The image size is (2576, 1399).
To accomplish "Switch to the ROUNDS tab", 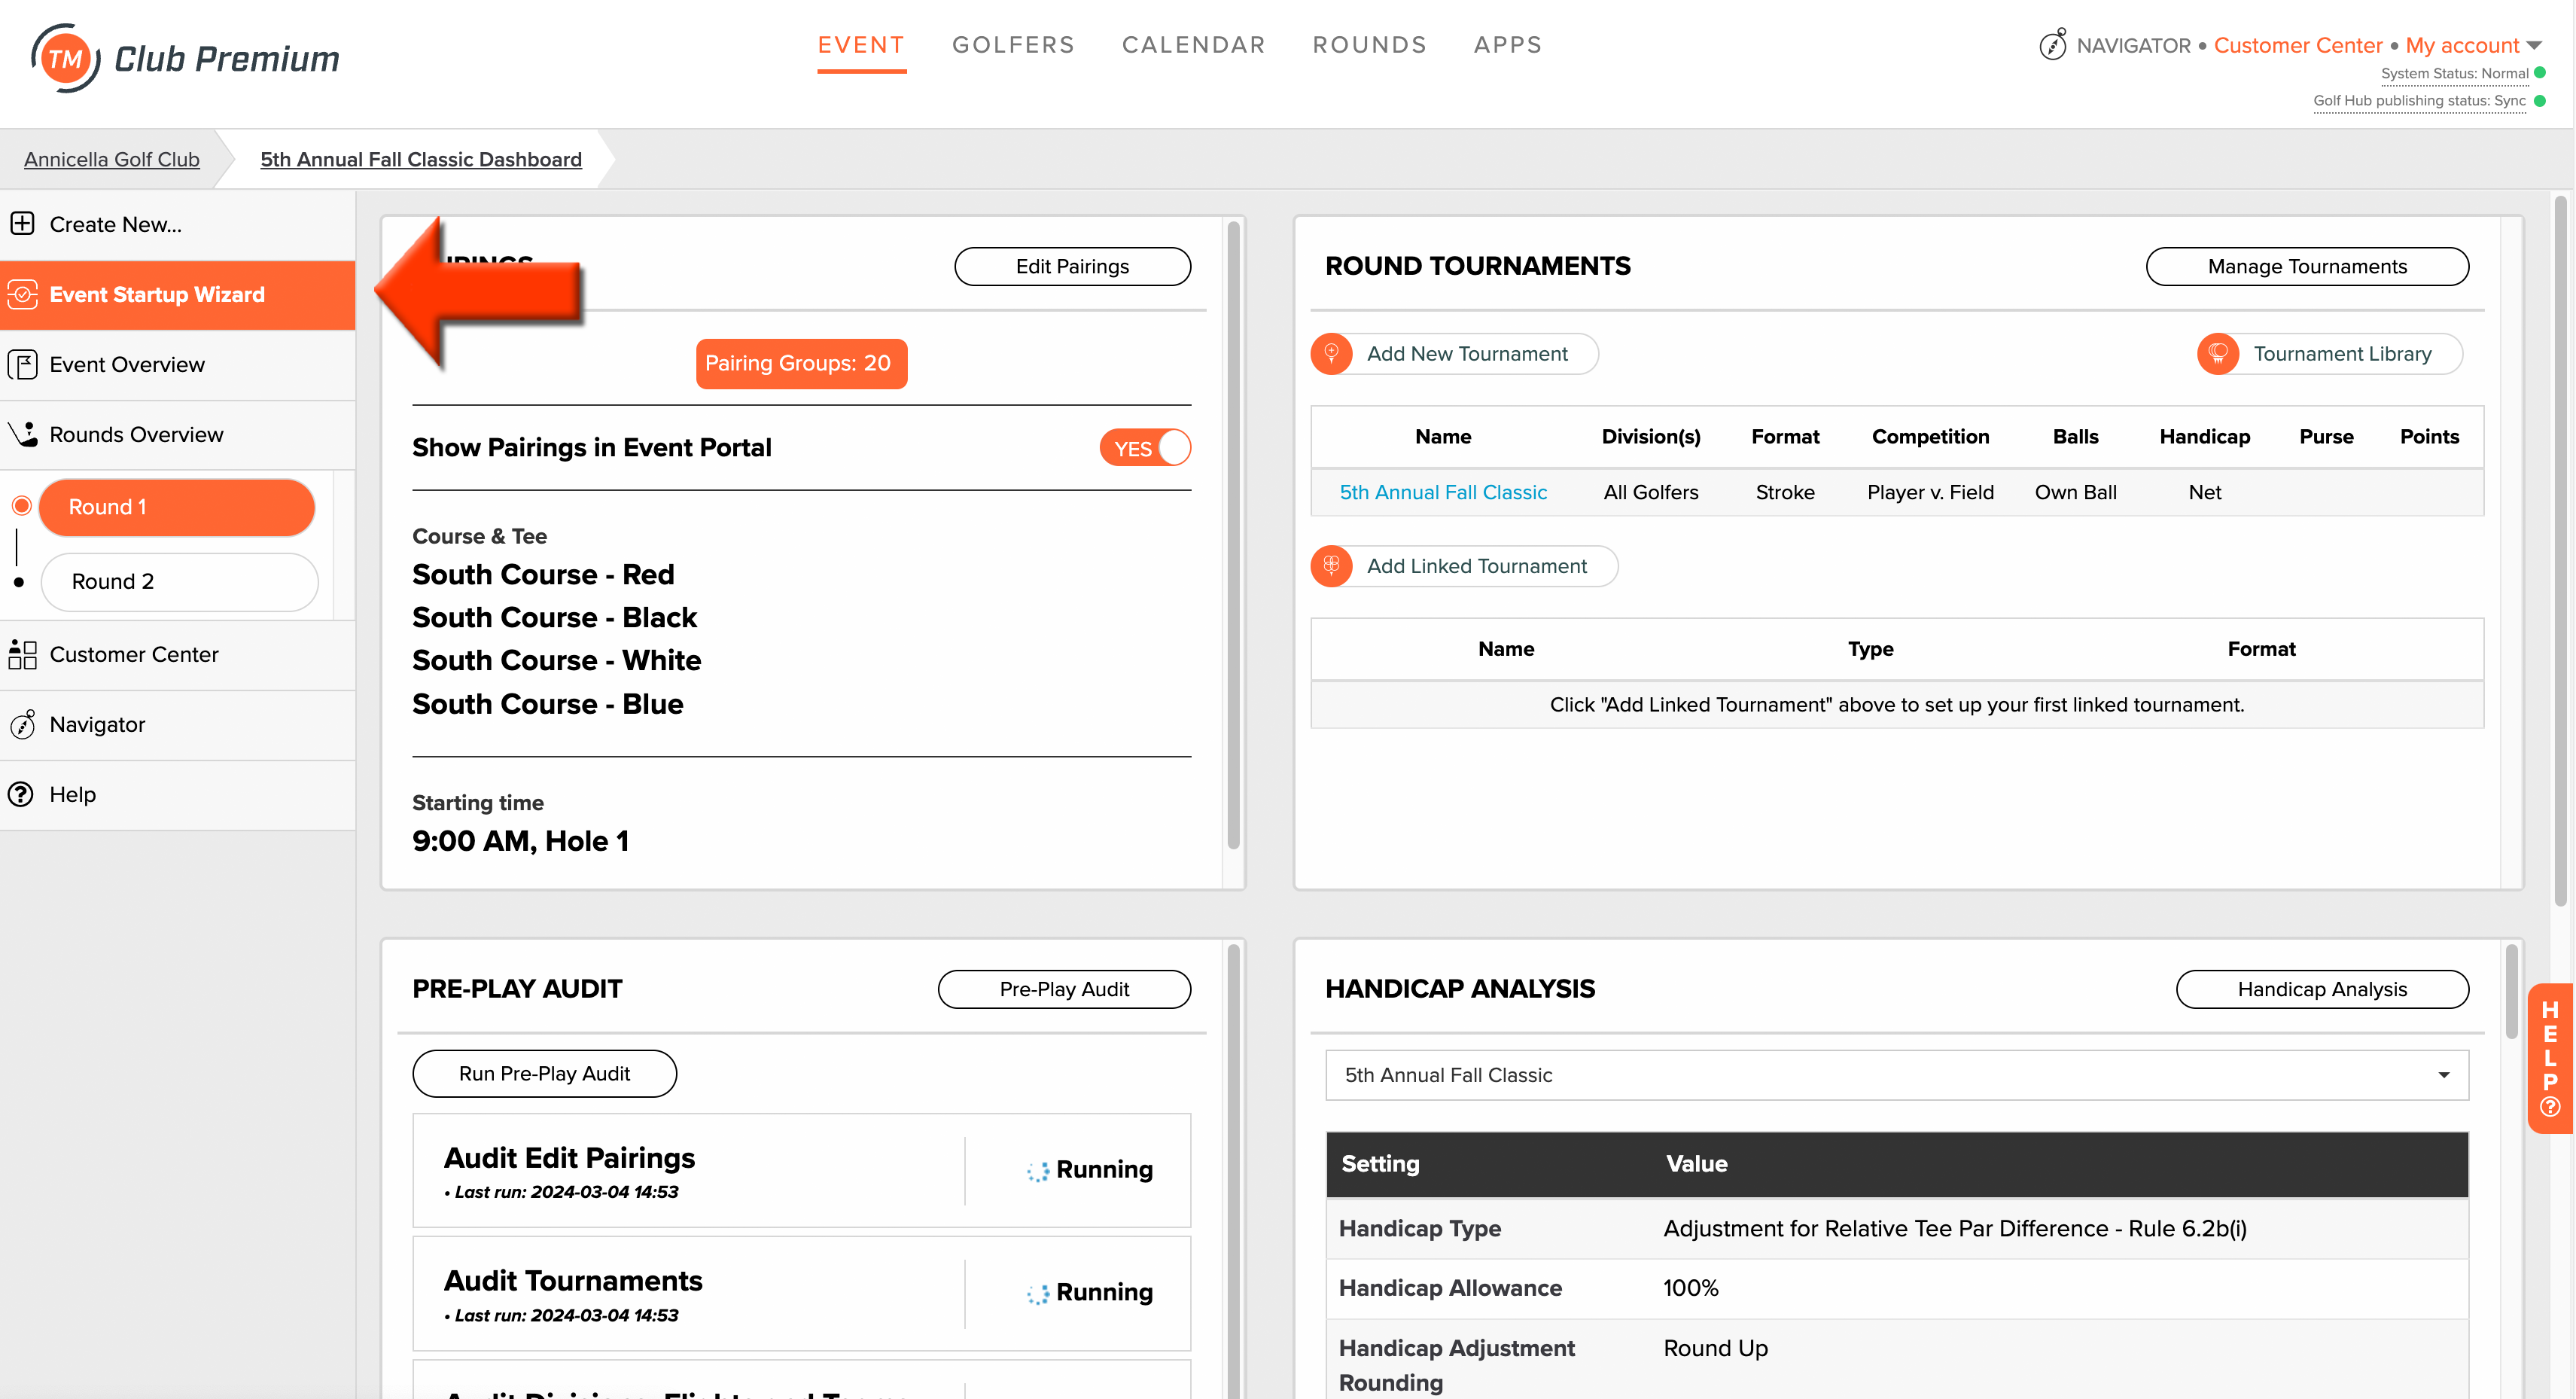I will pos(1369,45).
